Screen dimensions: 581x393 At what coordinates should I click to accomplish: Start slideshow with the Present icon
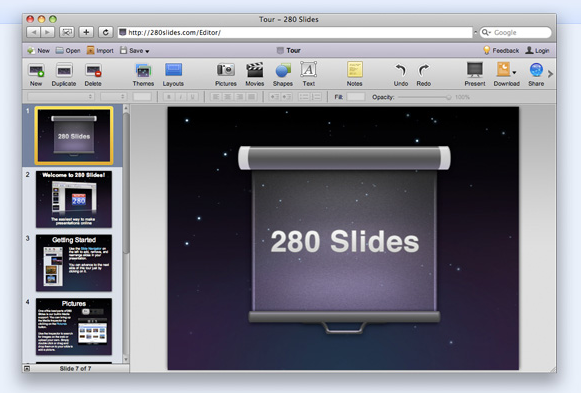pos(475,70)
